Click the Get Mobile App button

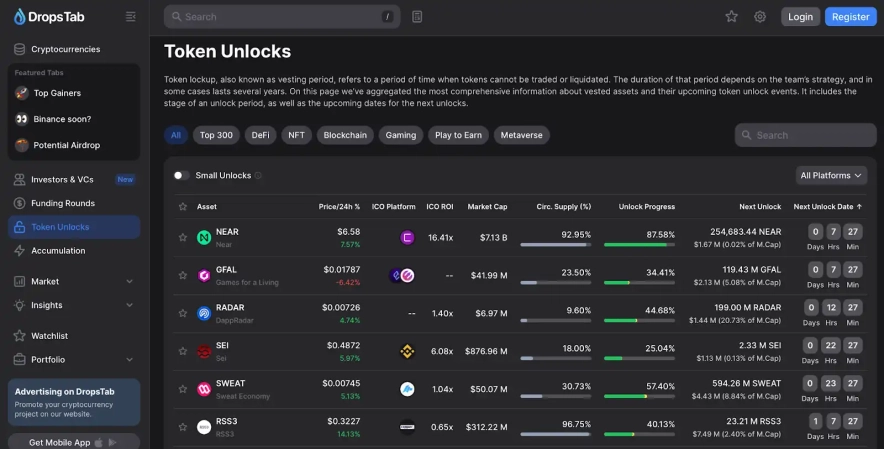coord(74,441)
